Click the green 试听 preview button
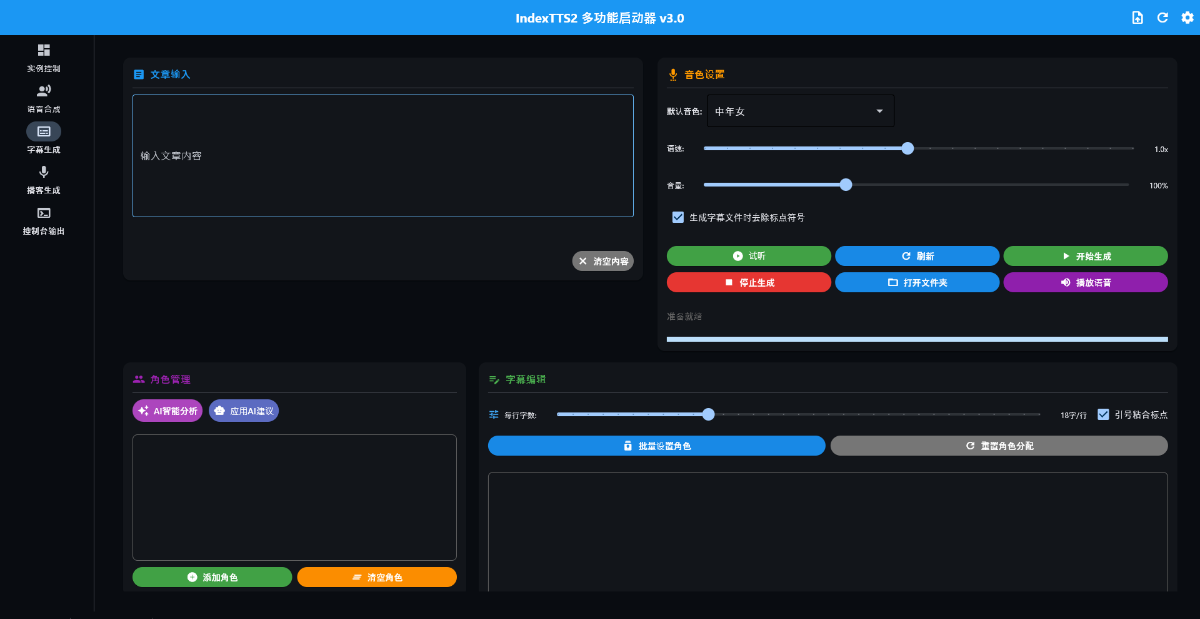 click(x=748, y=256)
